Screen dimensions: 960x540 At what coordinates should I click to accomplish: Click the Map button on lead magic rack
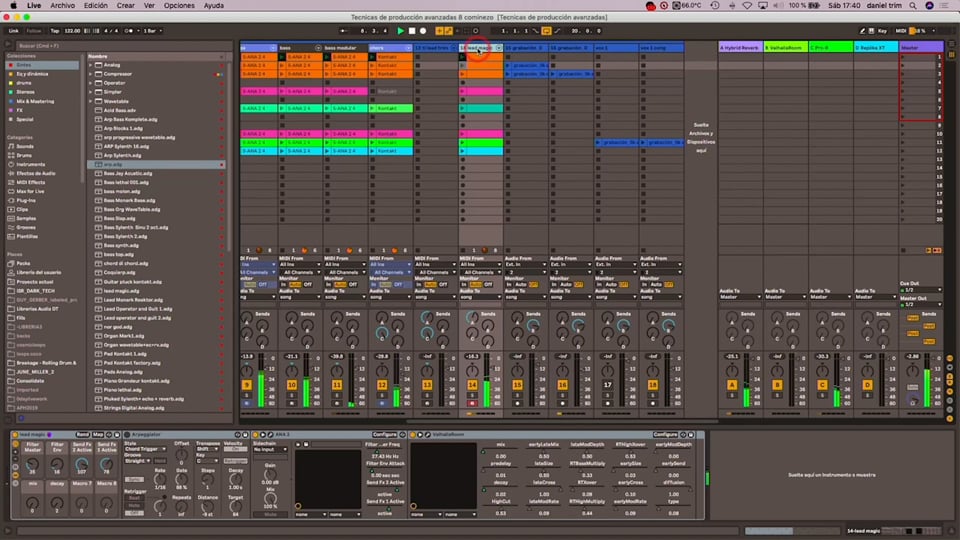[98, 435]
